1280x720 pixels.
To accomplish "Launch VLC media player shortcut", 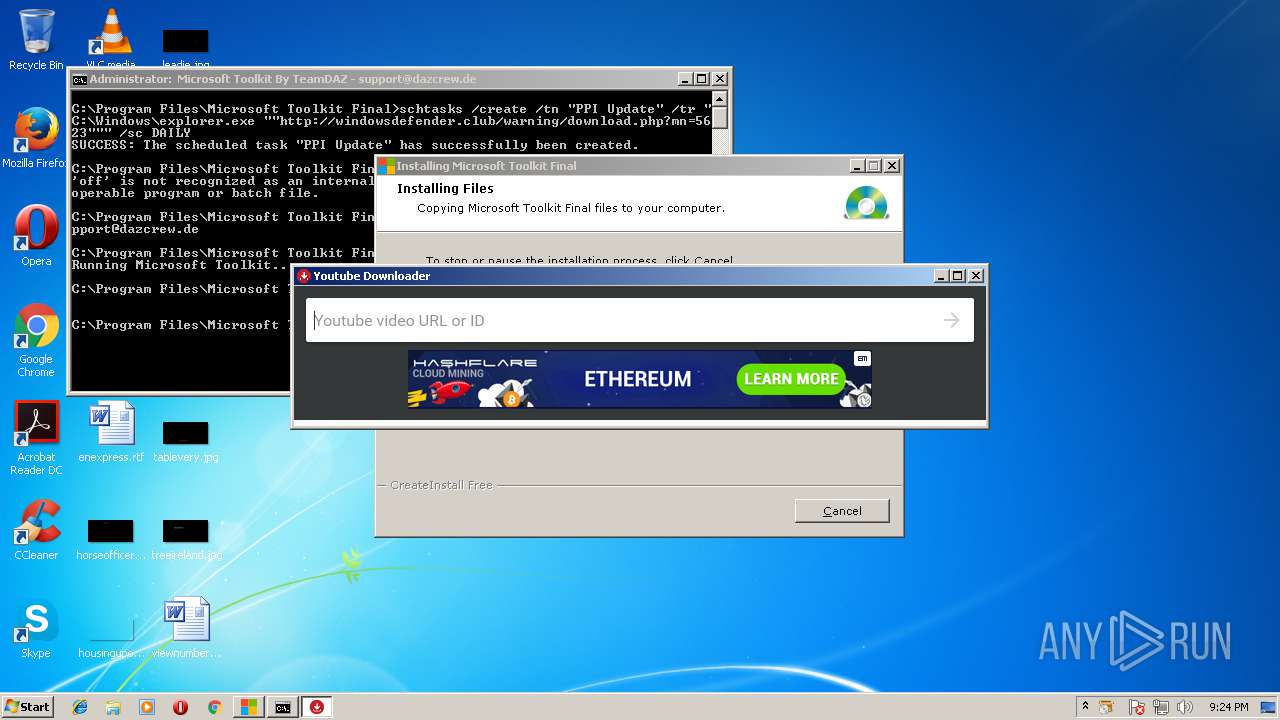I will [x=111, y=38].
